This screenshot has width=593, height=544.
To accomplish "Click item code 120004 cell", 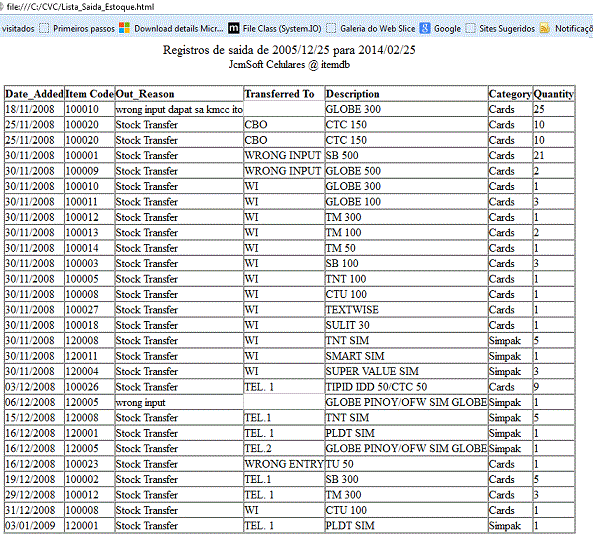I will [90, 371].
